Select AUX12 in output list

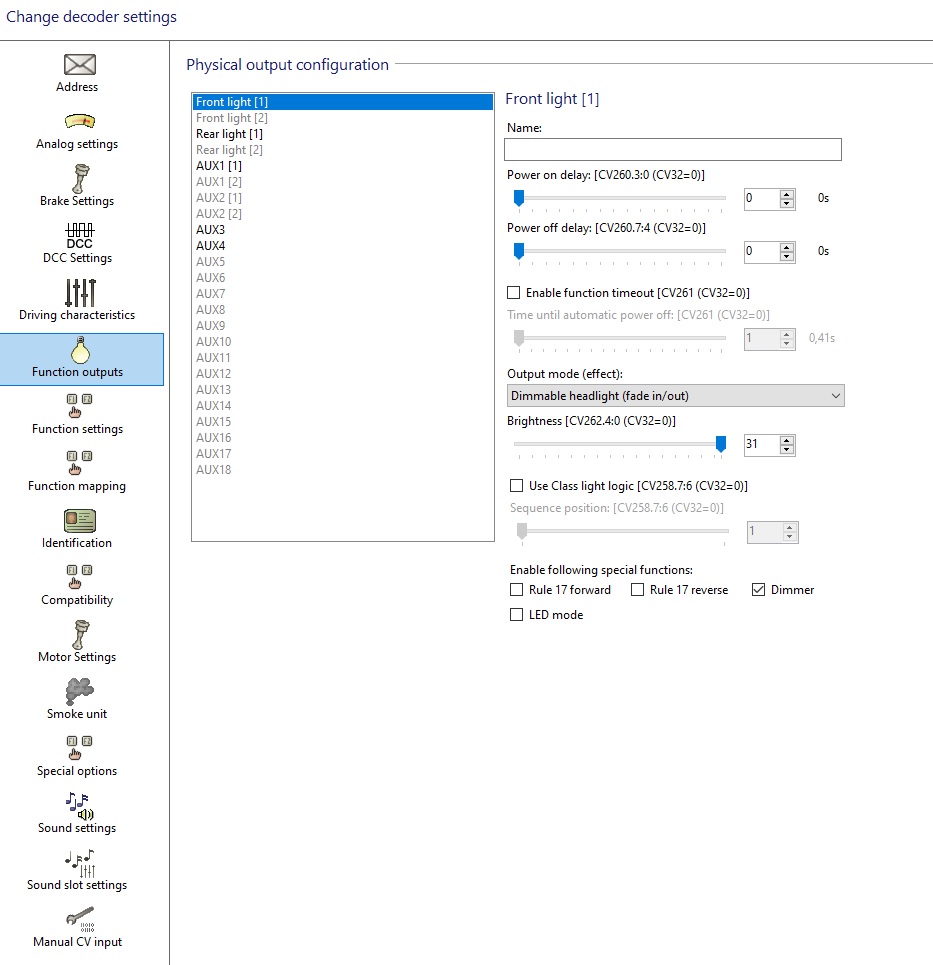[x=343, y=374]
